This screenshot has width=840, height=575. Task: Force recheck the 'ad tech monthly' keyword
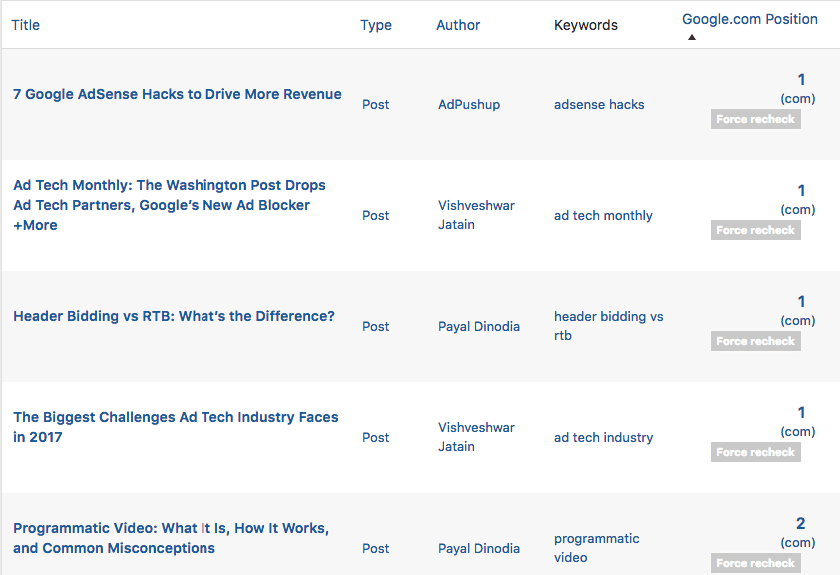[x=755, y=230]
